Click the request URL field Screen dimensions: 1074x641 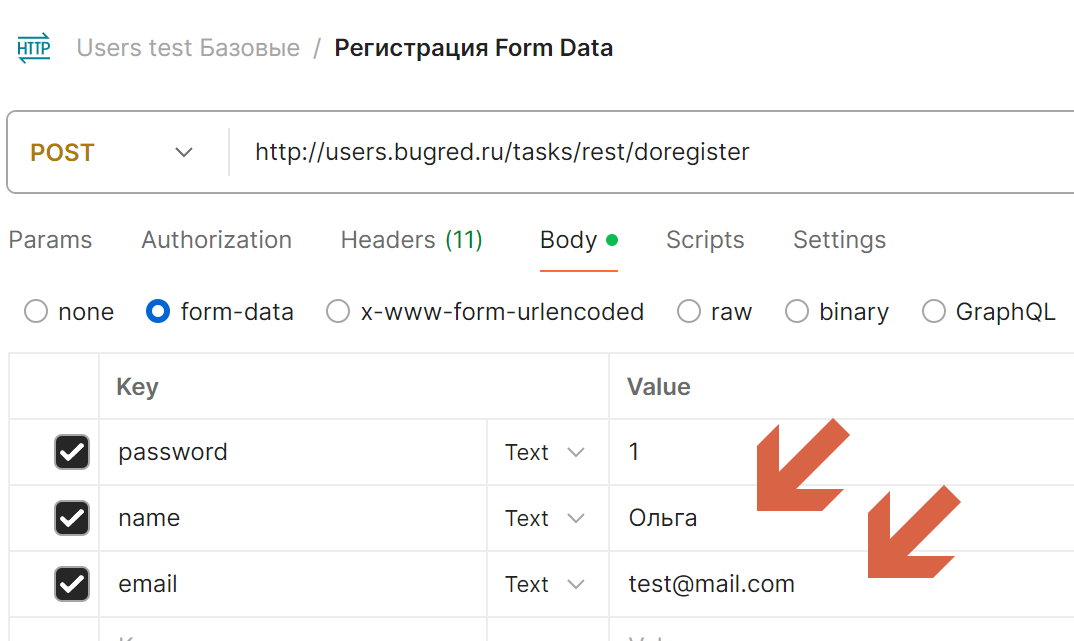[x=651, y=152]
